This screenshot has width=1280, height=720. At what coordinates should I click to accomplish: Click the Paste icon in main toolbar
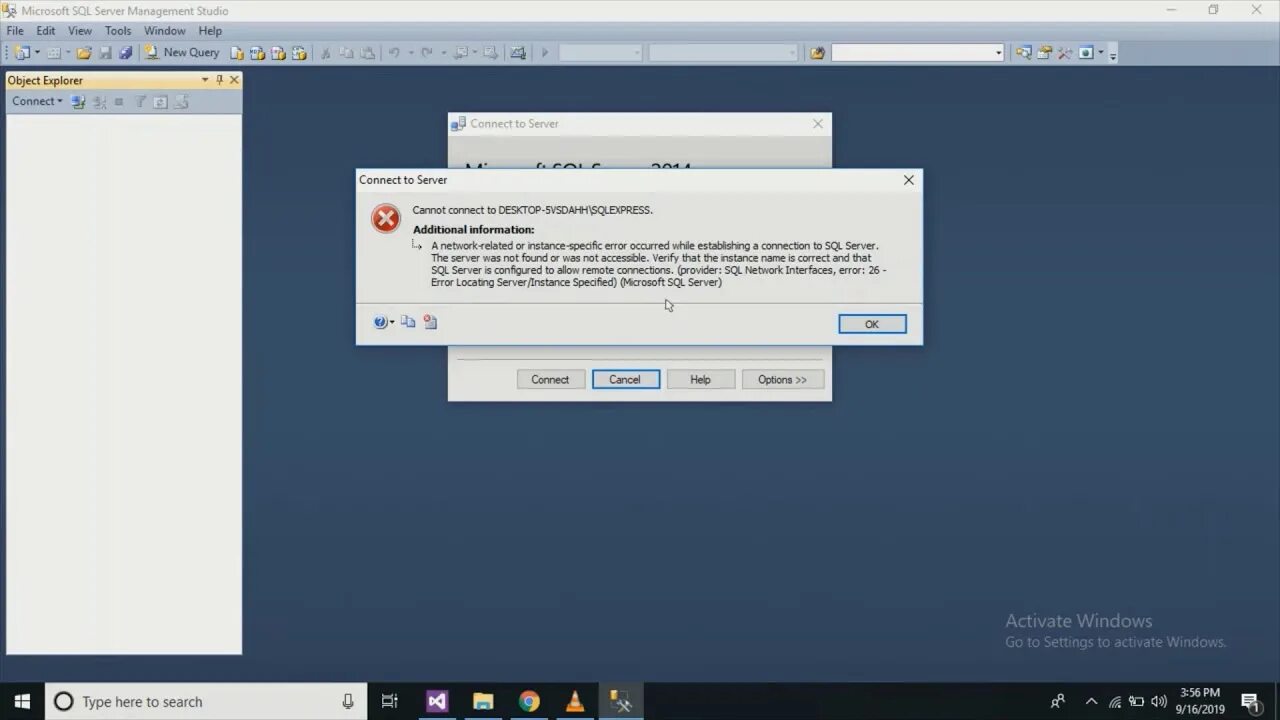point(367,52)
